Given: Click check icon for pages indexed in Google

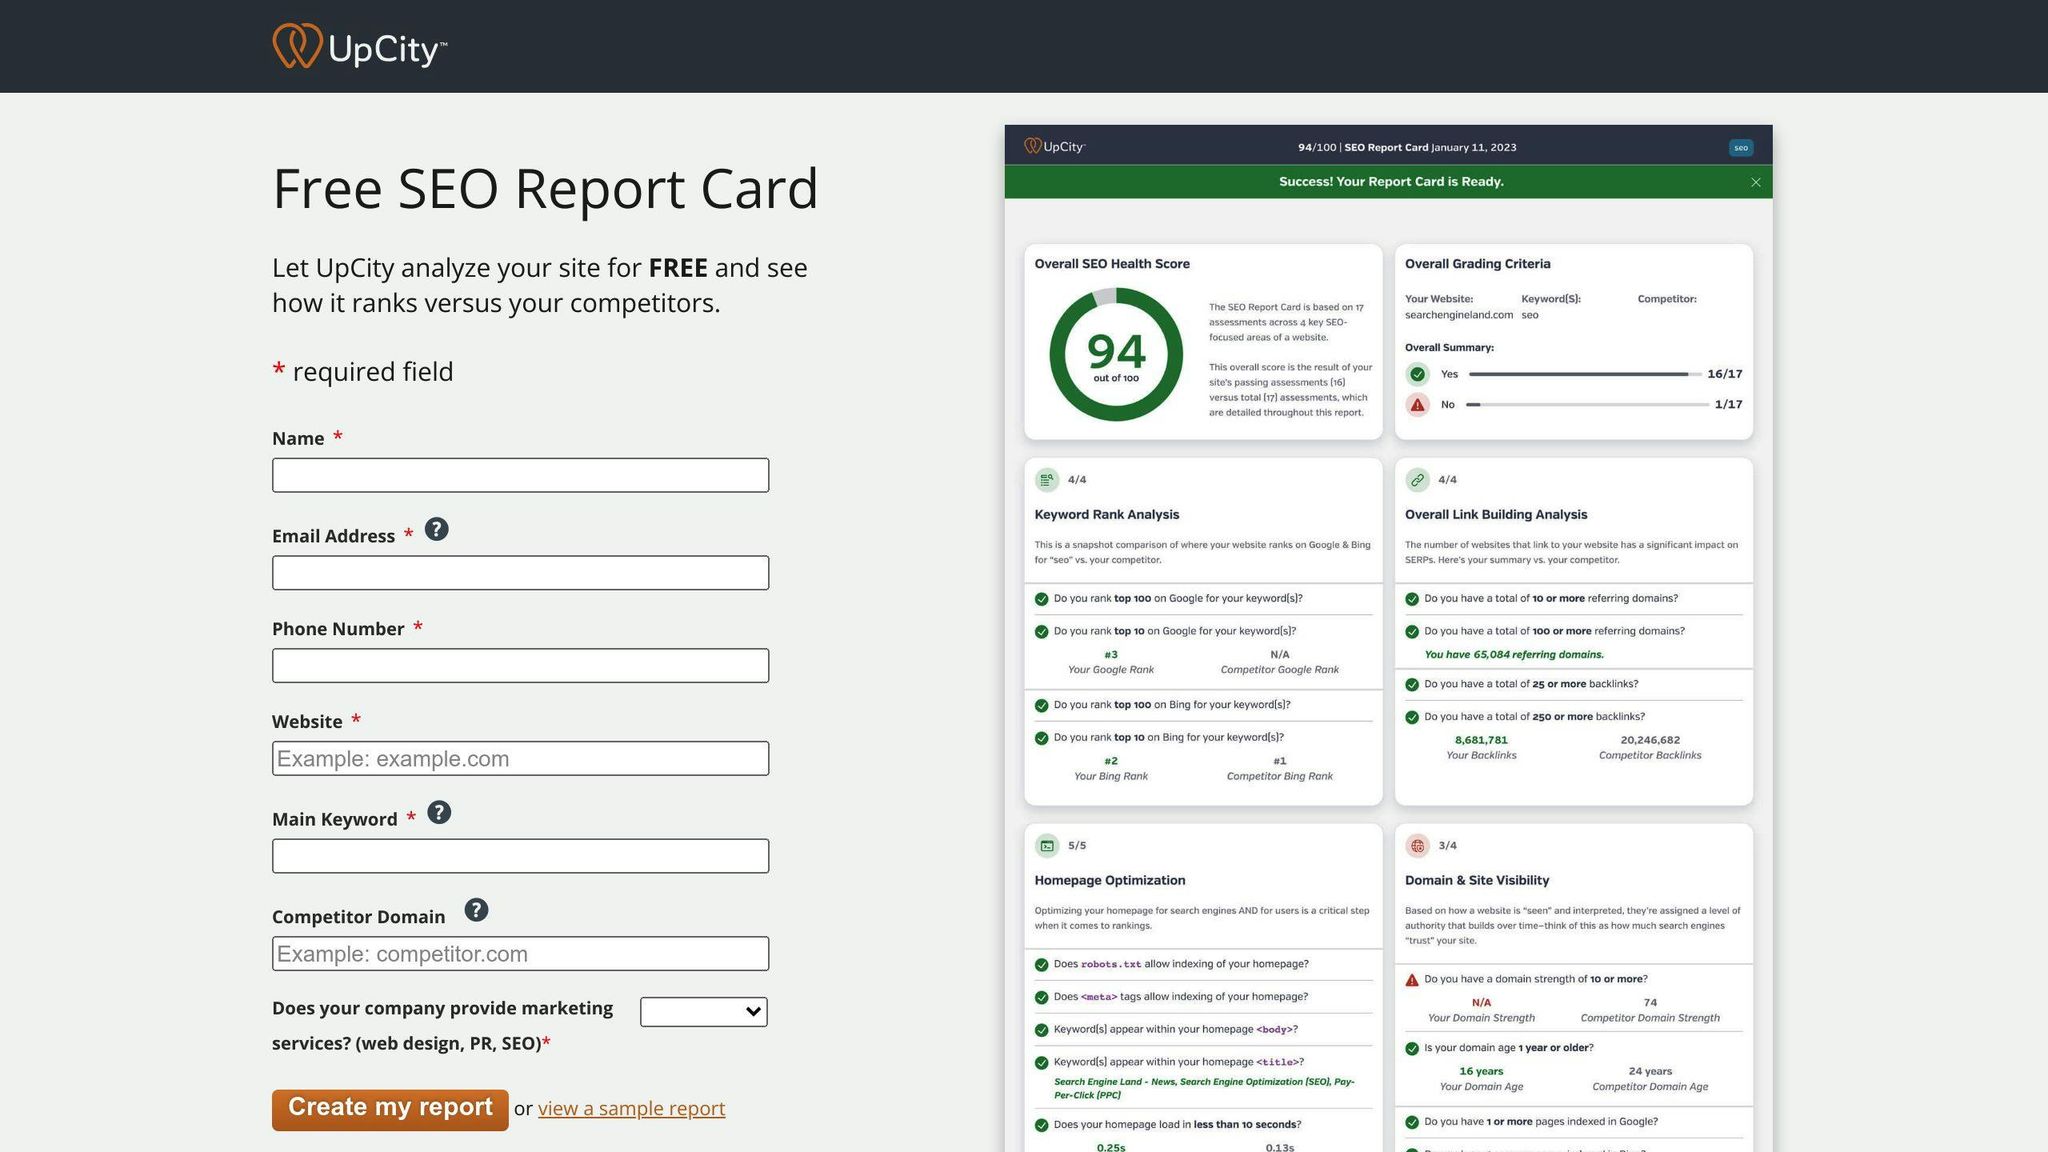Looking at the screenshot, I should (x=1412, y=1123).
